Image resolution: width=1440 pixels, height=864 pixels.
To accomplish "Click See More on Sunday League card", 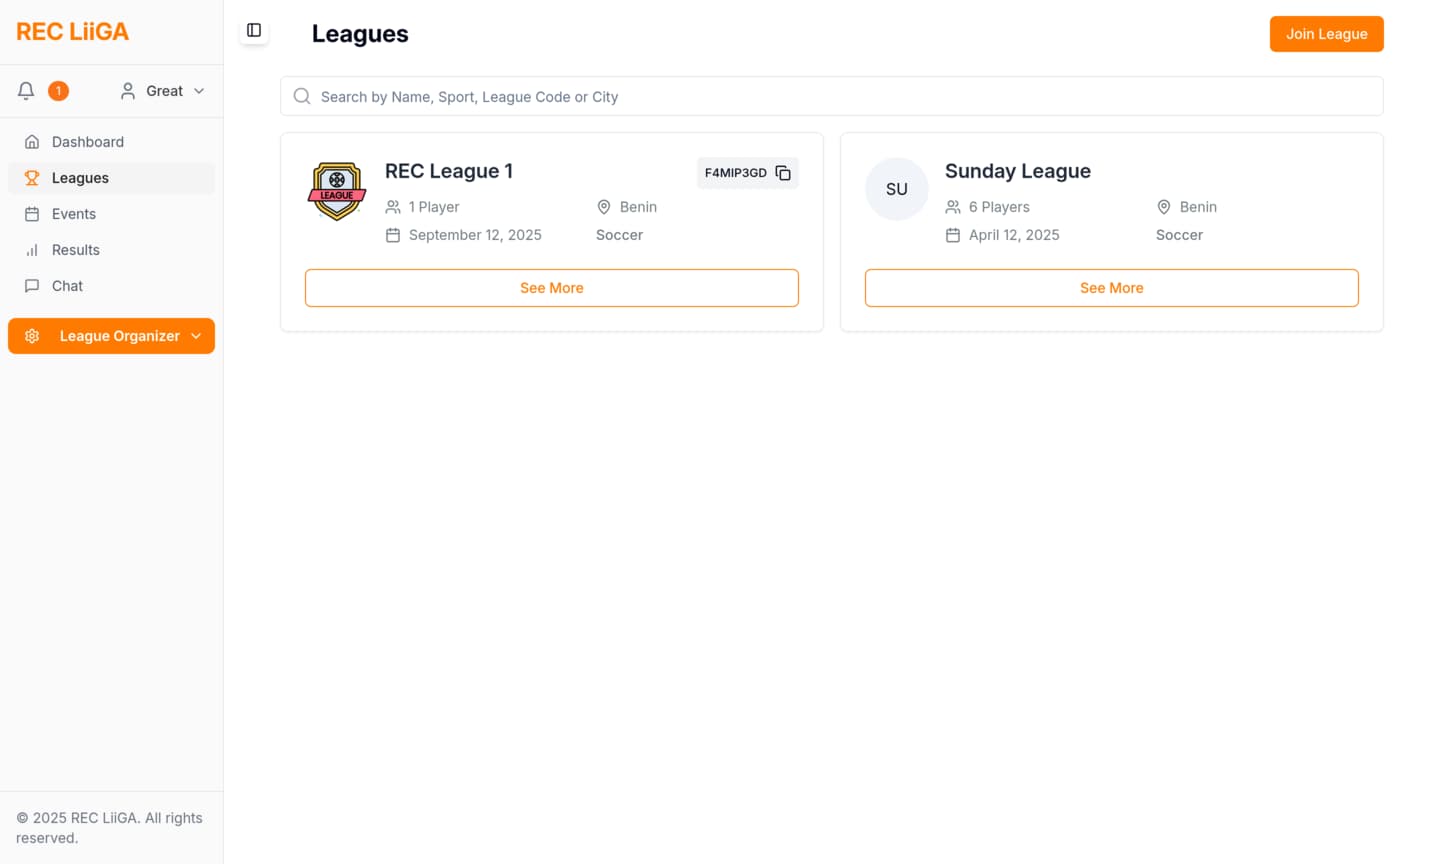I will click(1111, 288).
